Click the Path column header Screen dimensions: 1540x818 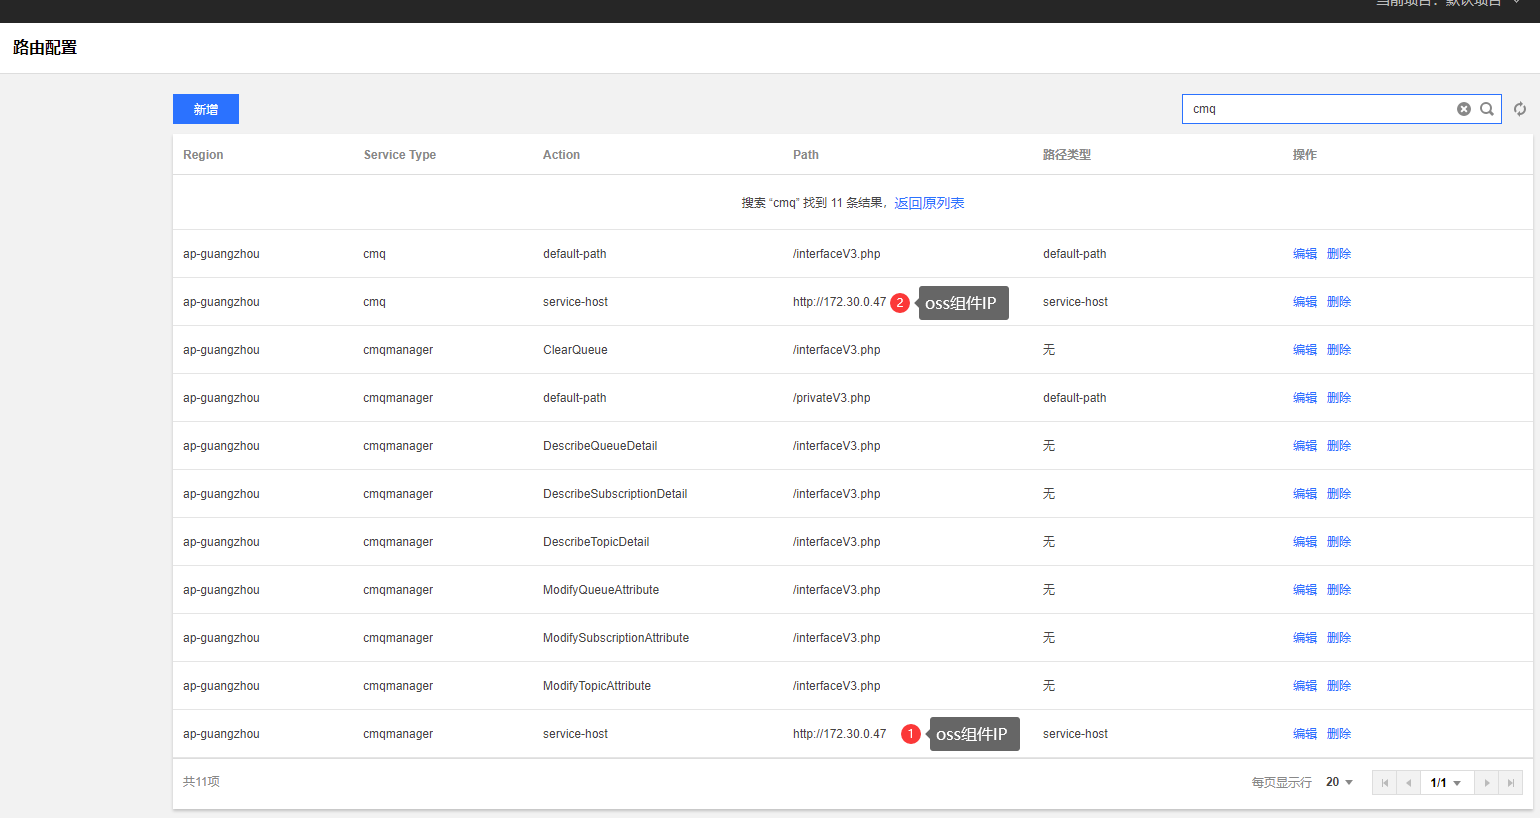[x=806, y=155]
